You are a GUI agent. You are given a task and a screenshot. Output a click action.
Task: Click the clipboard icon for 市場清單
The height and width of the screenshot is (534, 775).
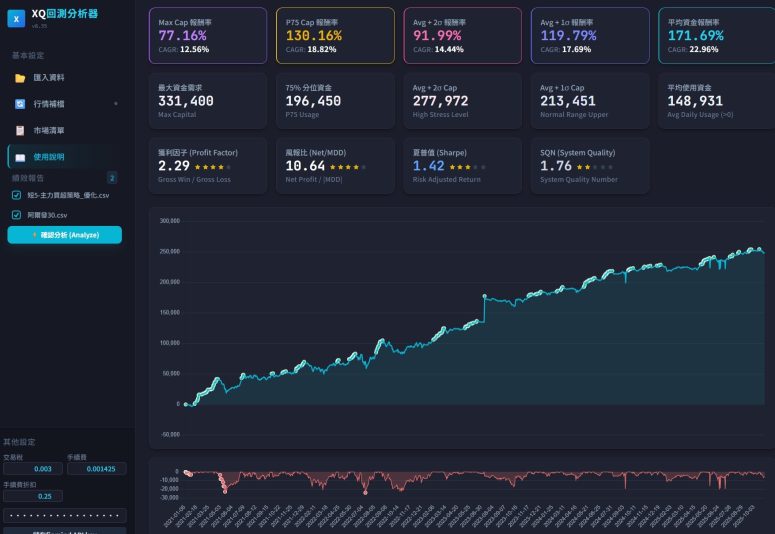coord(20,130)
